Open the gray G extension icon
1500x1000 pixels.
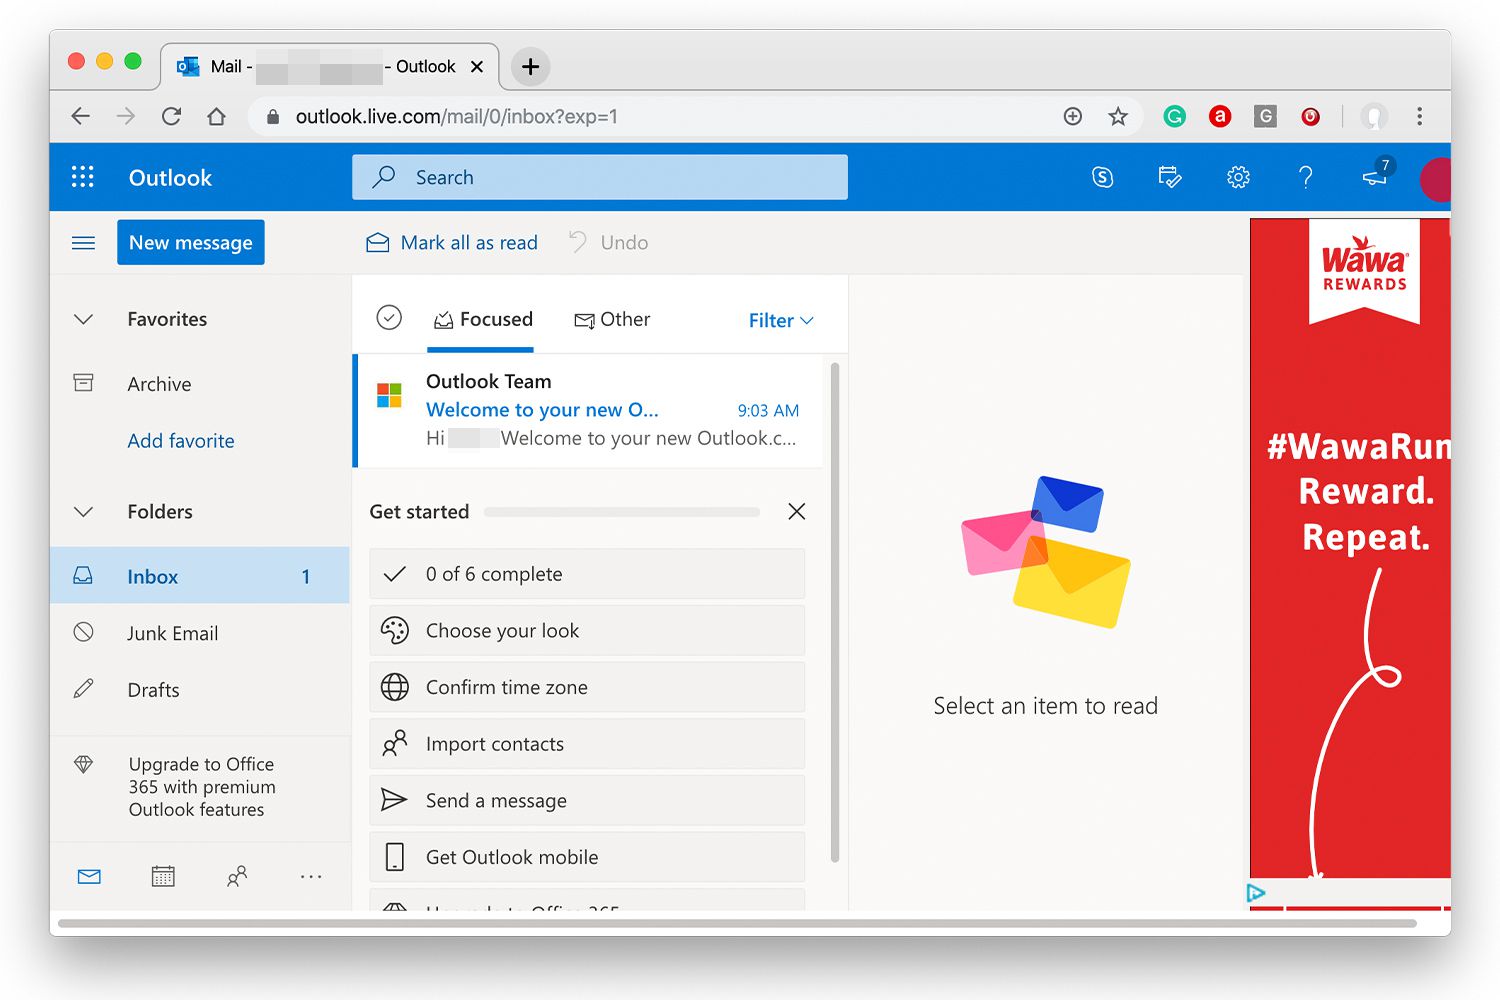pos(1265,117)
